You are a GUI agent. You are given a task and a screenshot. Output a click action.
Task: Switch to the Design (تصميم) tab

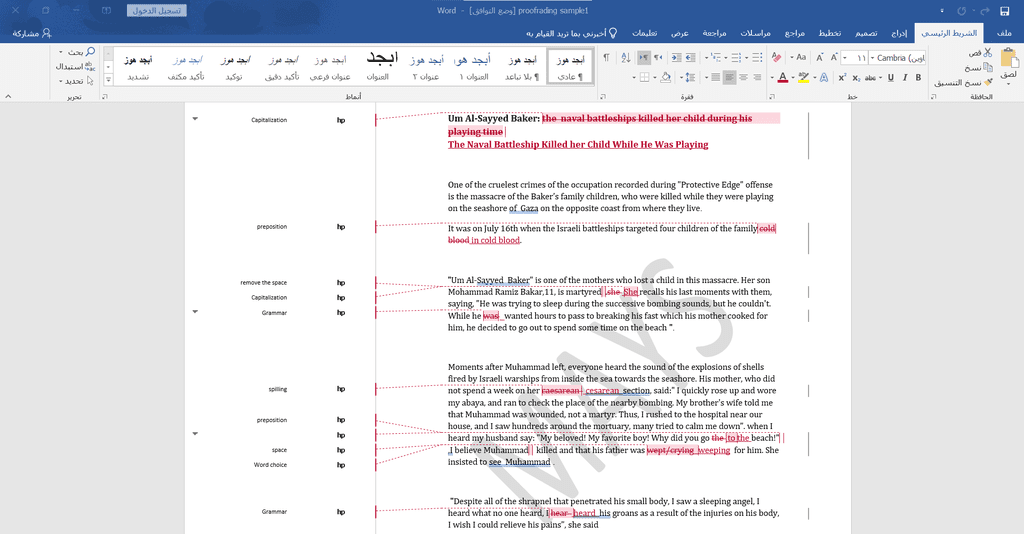866,33
